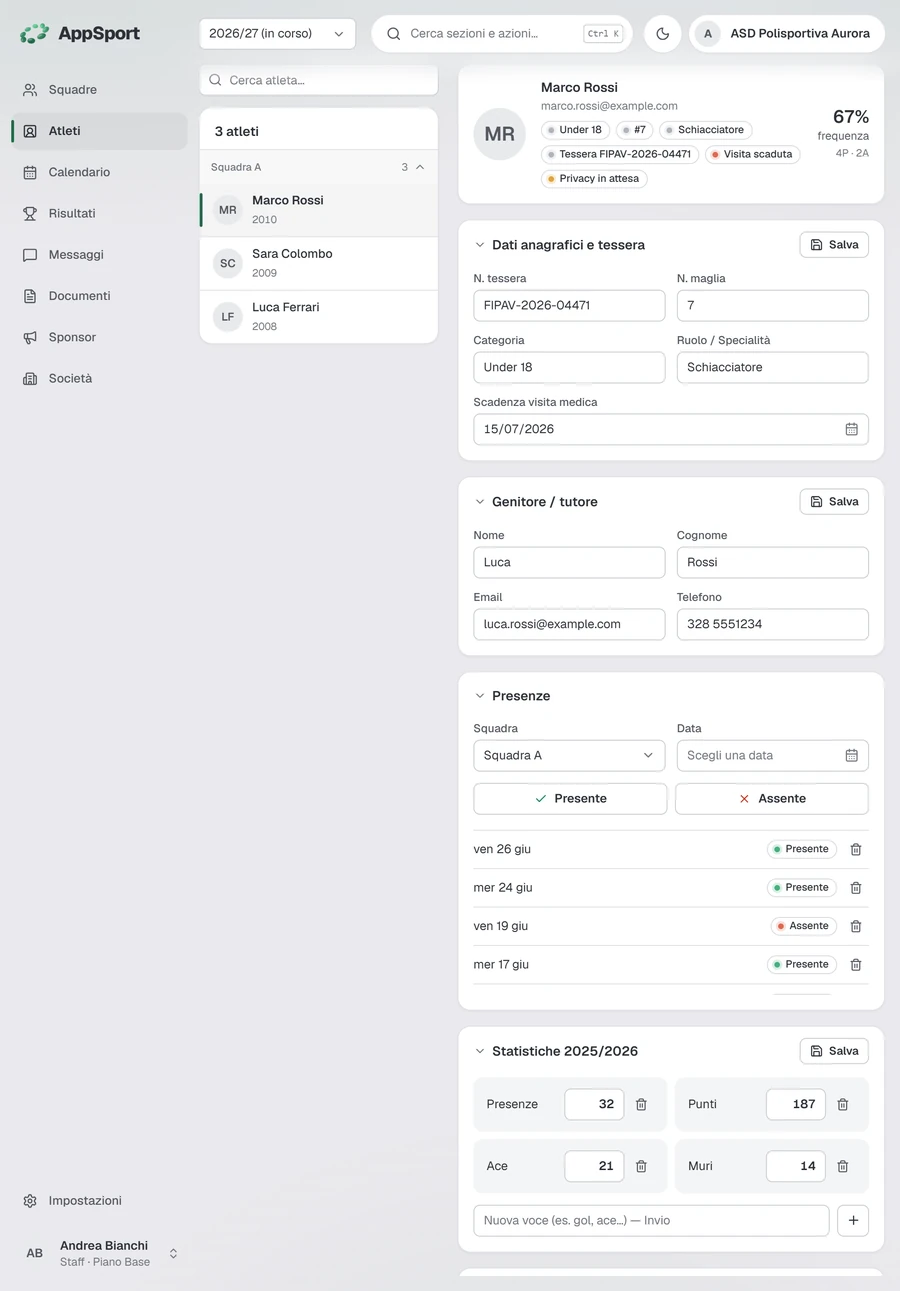Collapse the Dati anagrafici e tessera section

coord(480,245)
